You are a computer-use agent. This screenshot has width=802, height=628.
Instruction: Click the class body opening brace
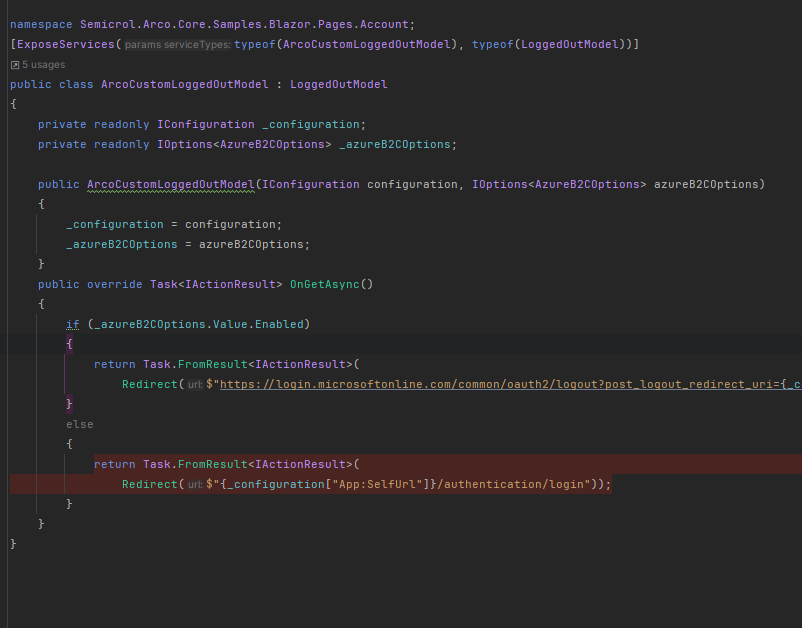pyautogui.click(x=14, y=104)
